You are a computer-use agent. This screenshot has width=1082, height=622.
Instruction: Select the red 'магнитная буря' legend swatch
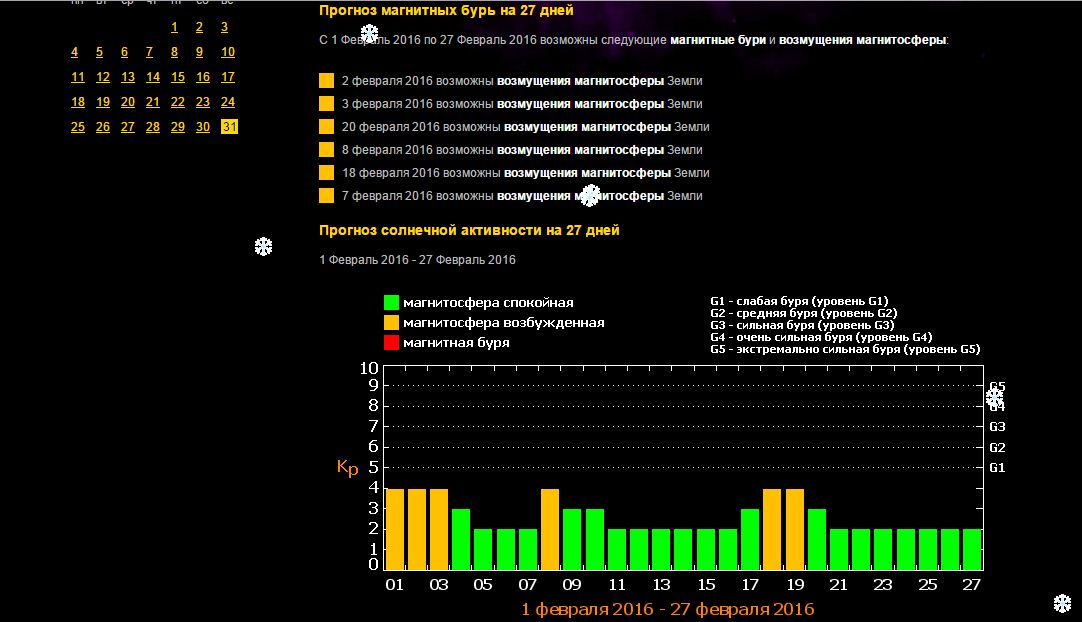[x=392, y=343]
